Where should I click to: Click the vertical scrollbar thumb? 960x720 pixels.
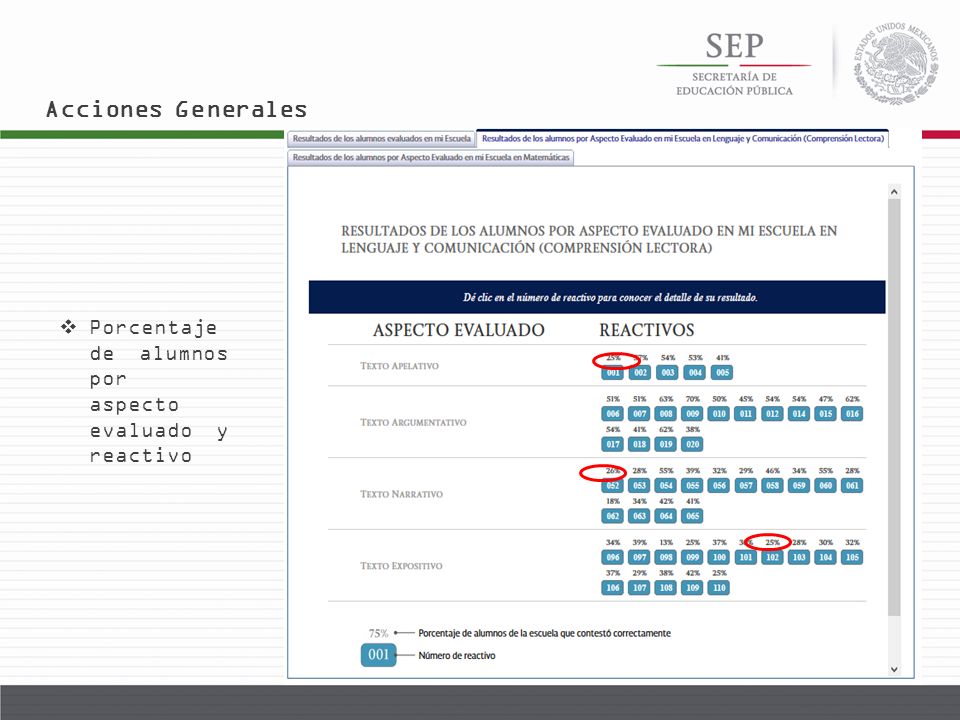(x=894, y=407)
